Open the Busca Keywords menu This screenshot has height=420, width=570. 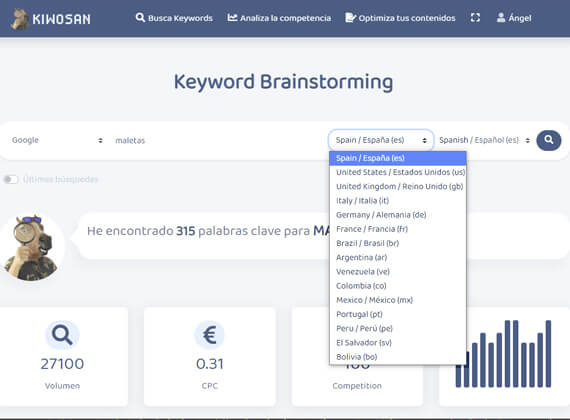pyautogui.click(x=174, y=18)
